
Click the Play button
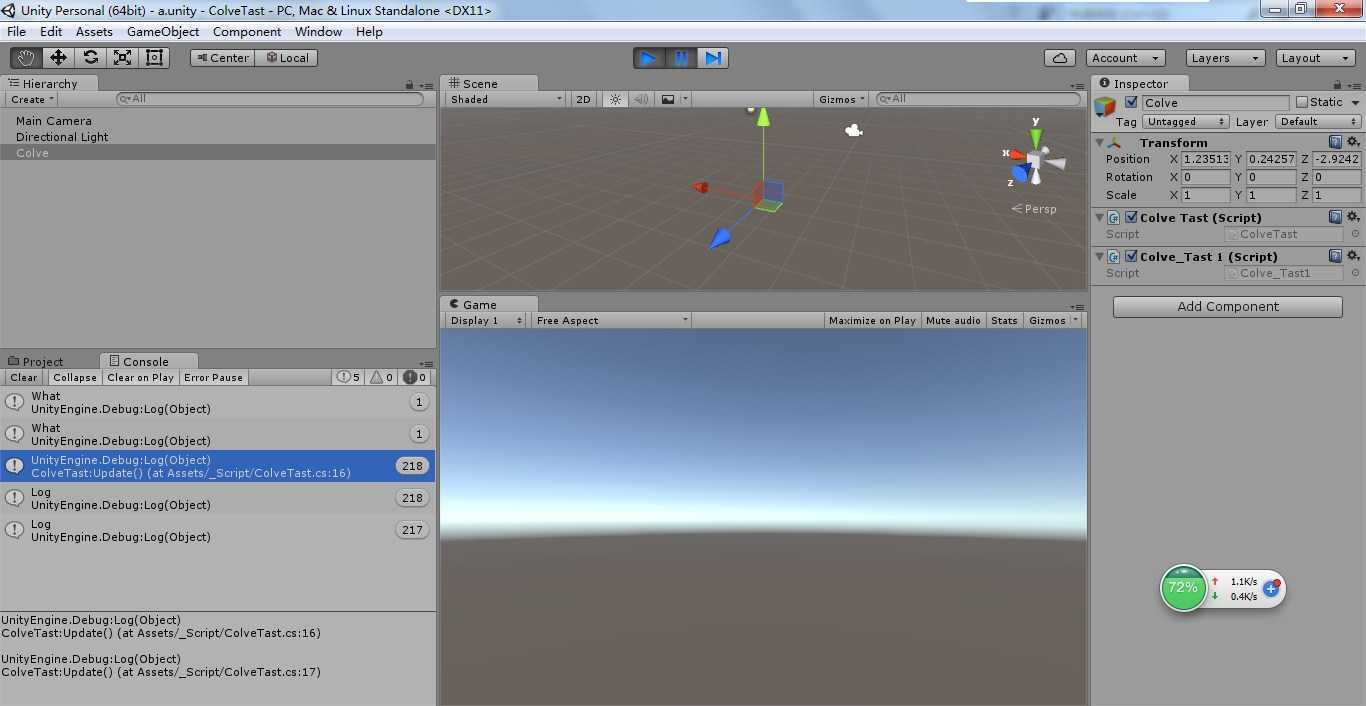pos(649,58)
